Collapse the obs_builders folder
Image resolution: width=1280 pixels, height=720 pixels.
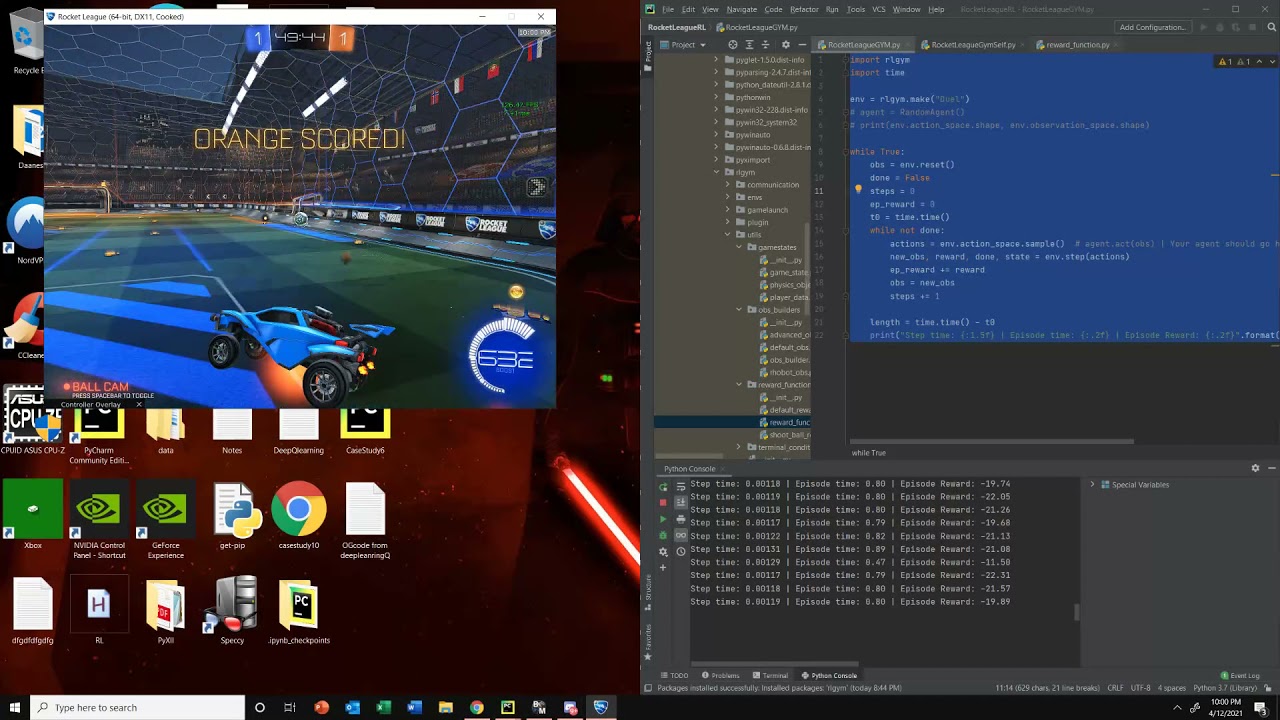(740, 310)
